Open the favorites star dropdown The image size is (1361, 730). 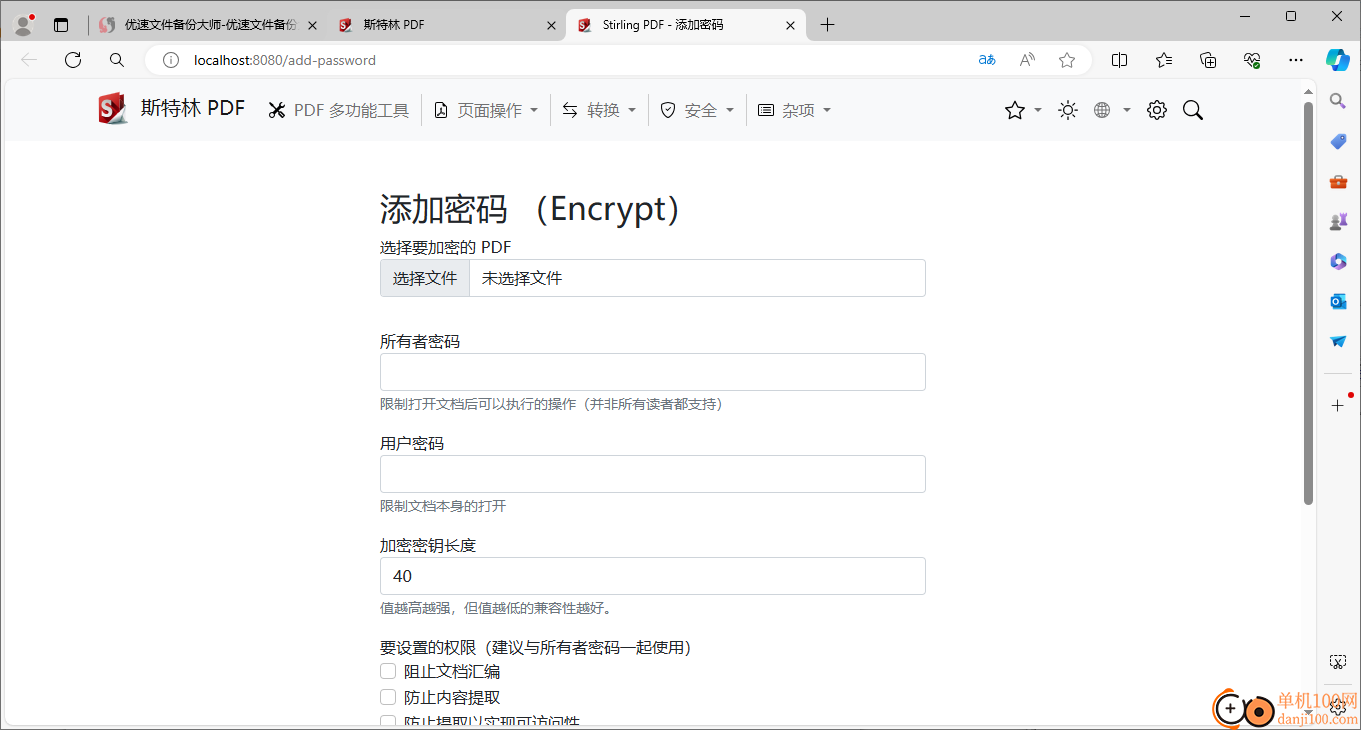pos(1023,110)
